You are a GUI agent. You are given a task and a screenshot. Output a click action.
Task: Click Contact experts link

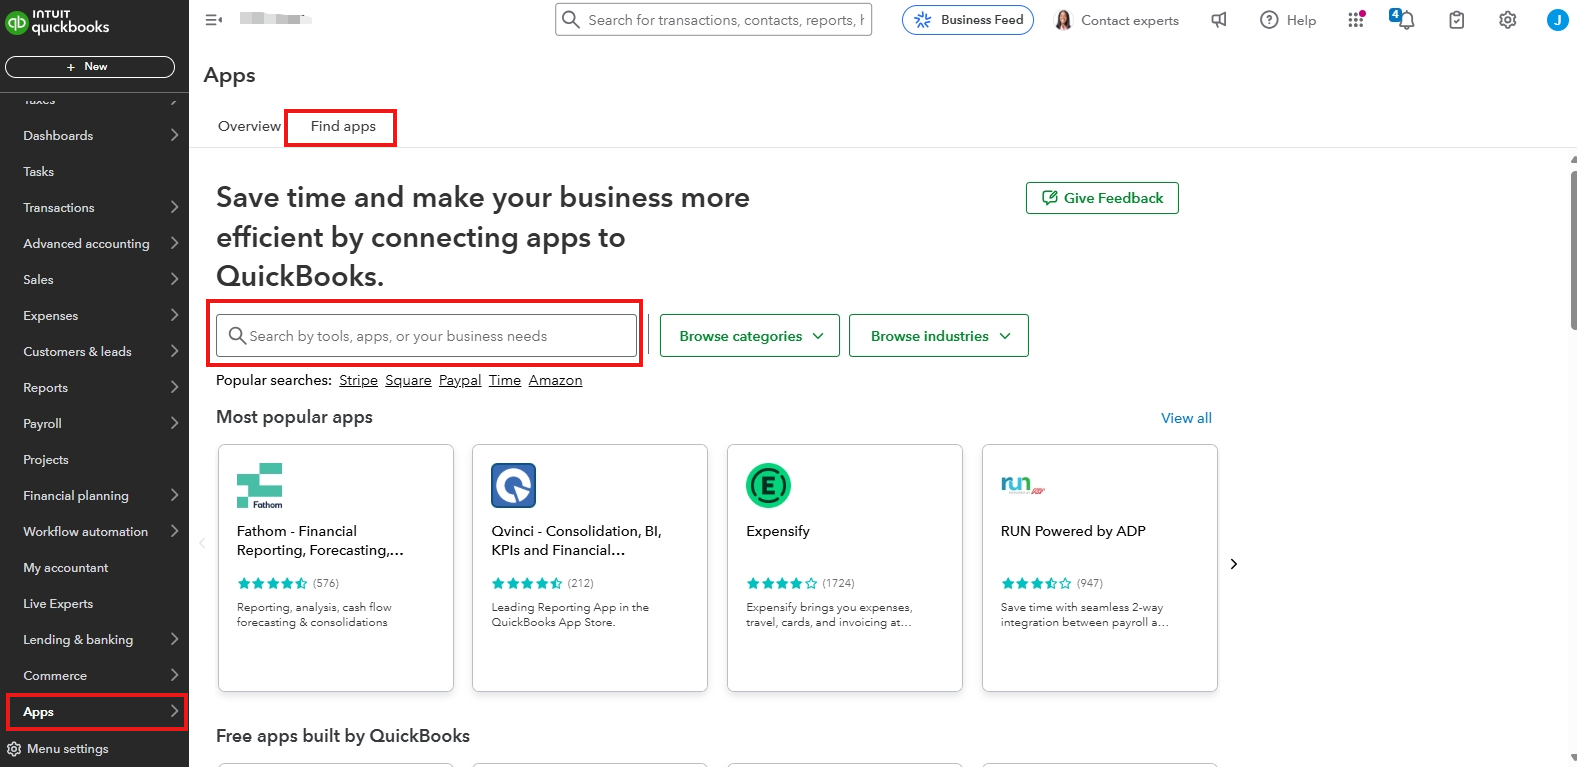(1130, 20)
